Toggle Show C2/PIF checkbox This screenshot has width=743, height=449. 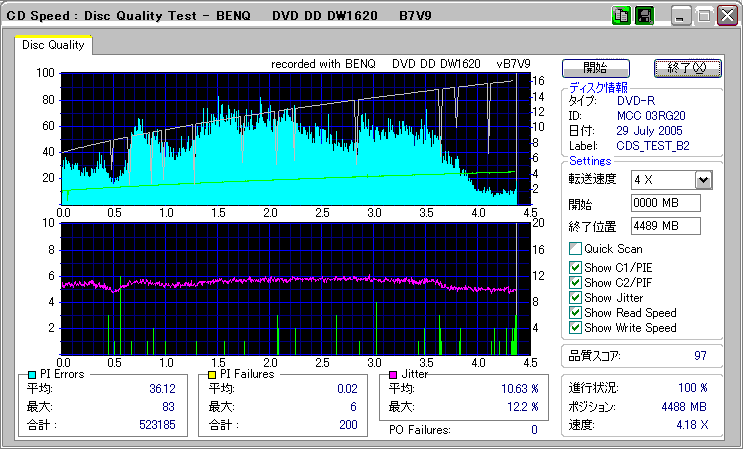click(575, 282)
